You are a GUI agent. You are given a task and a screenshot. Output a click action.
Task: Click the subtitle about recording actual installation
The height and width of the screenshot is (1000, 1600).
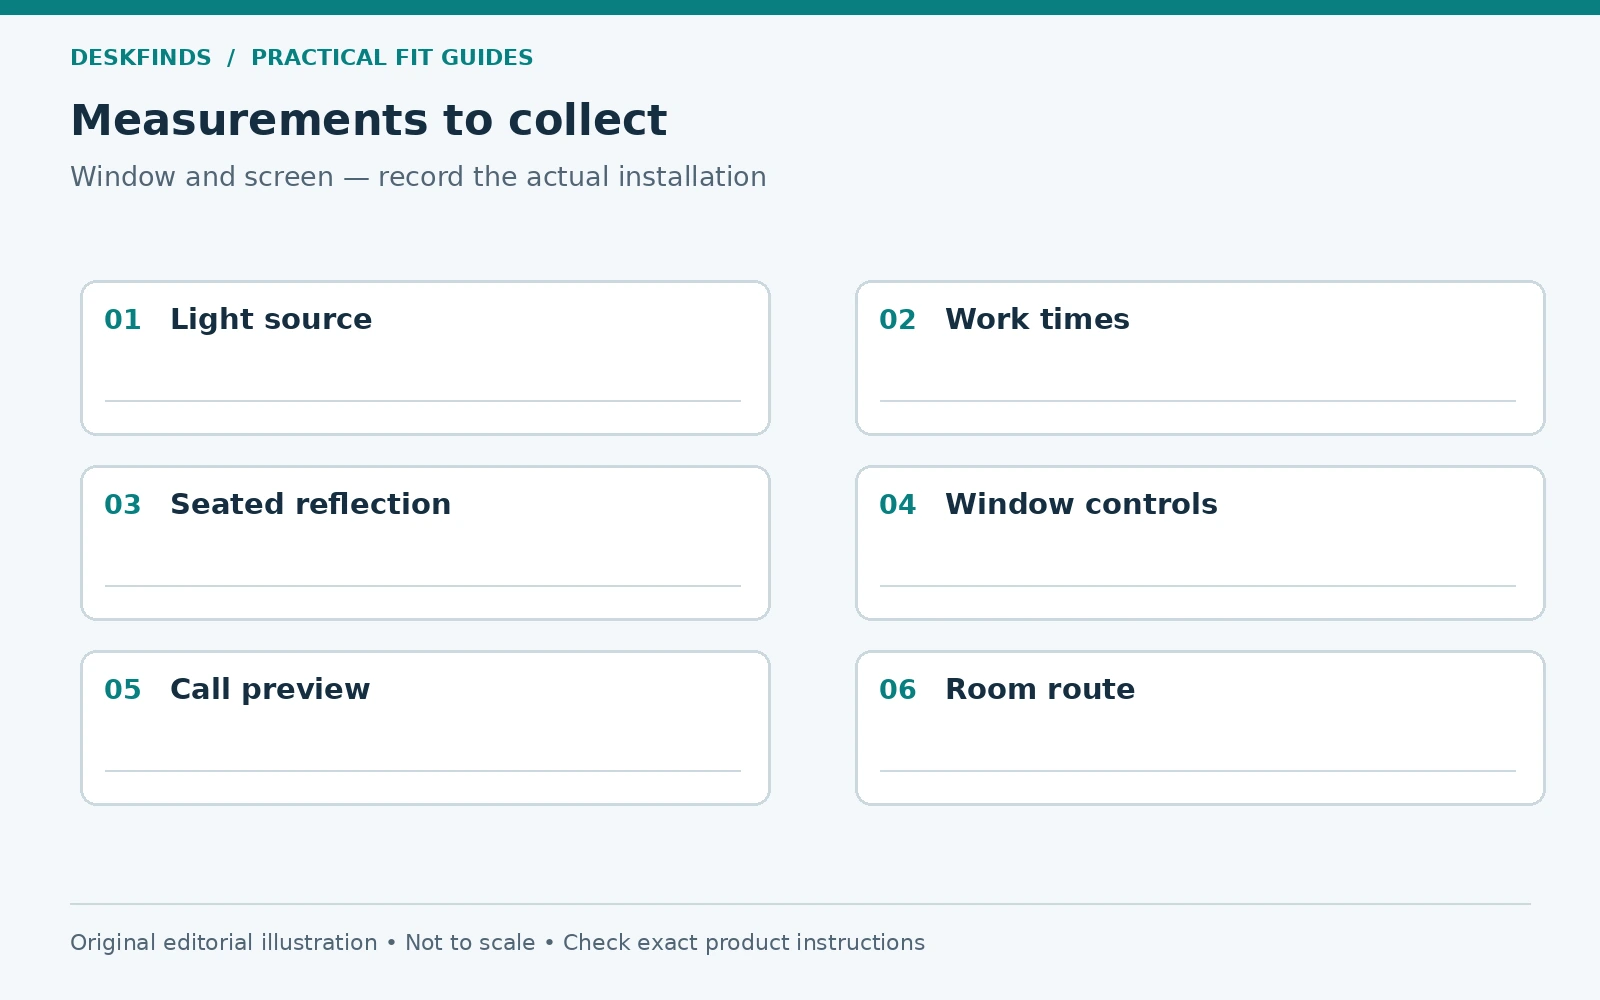point(418,177)
